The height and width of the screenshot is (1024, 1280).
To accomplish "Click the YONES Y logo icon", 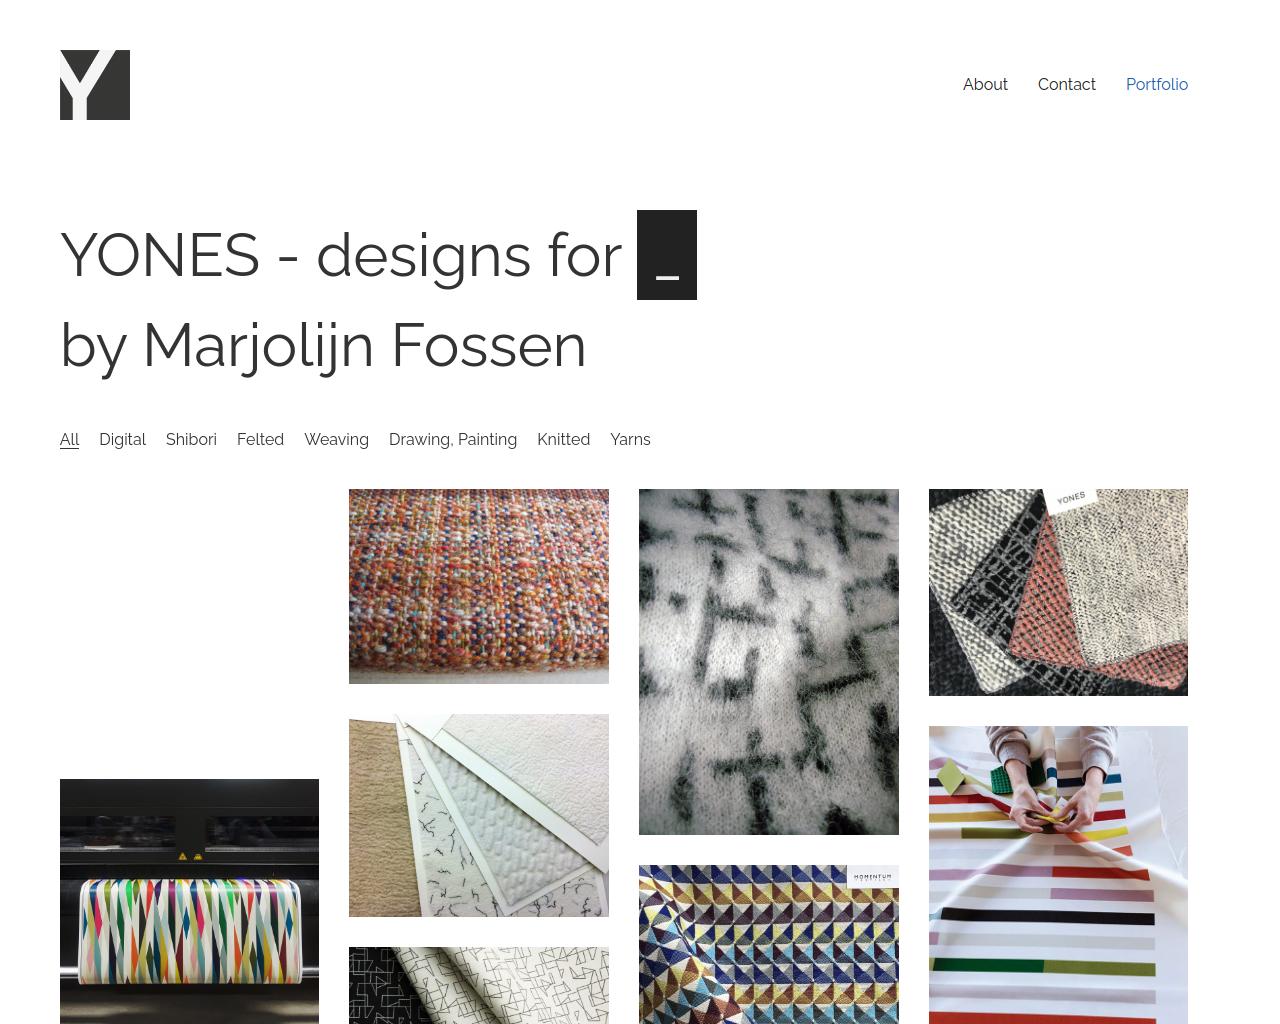I will [95, 85].
